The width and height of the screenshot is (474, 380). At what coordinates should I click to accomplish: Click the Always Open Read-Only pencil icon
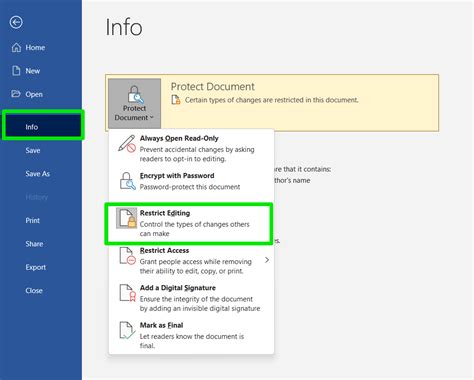tap(127, 144)
